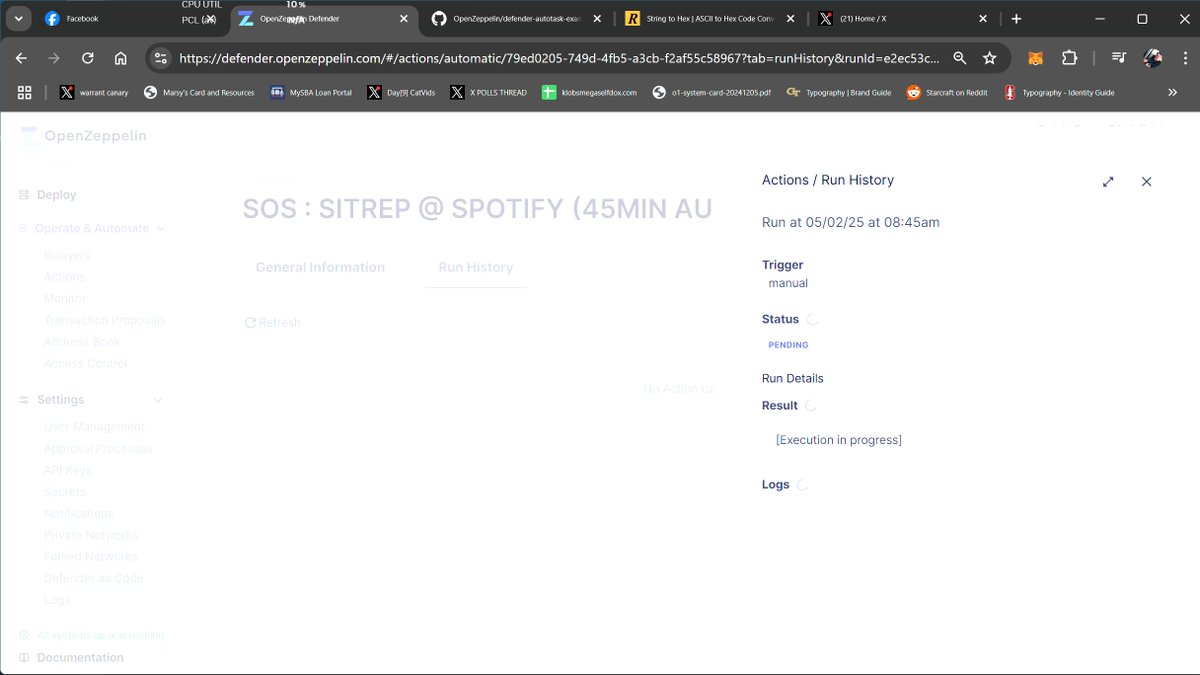Viewport: 1200px width, 675px height.
Task: Collapse the Settings section chevron
Action: tap(158, 400)
